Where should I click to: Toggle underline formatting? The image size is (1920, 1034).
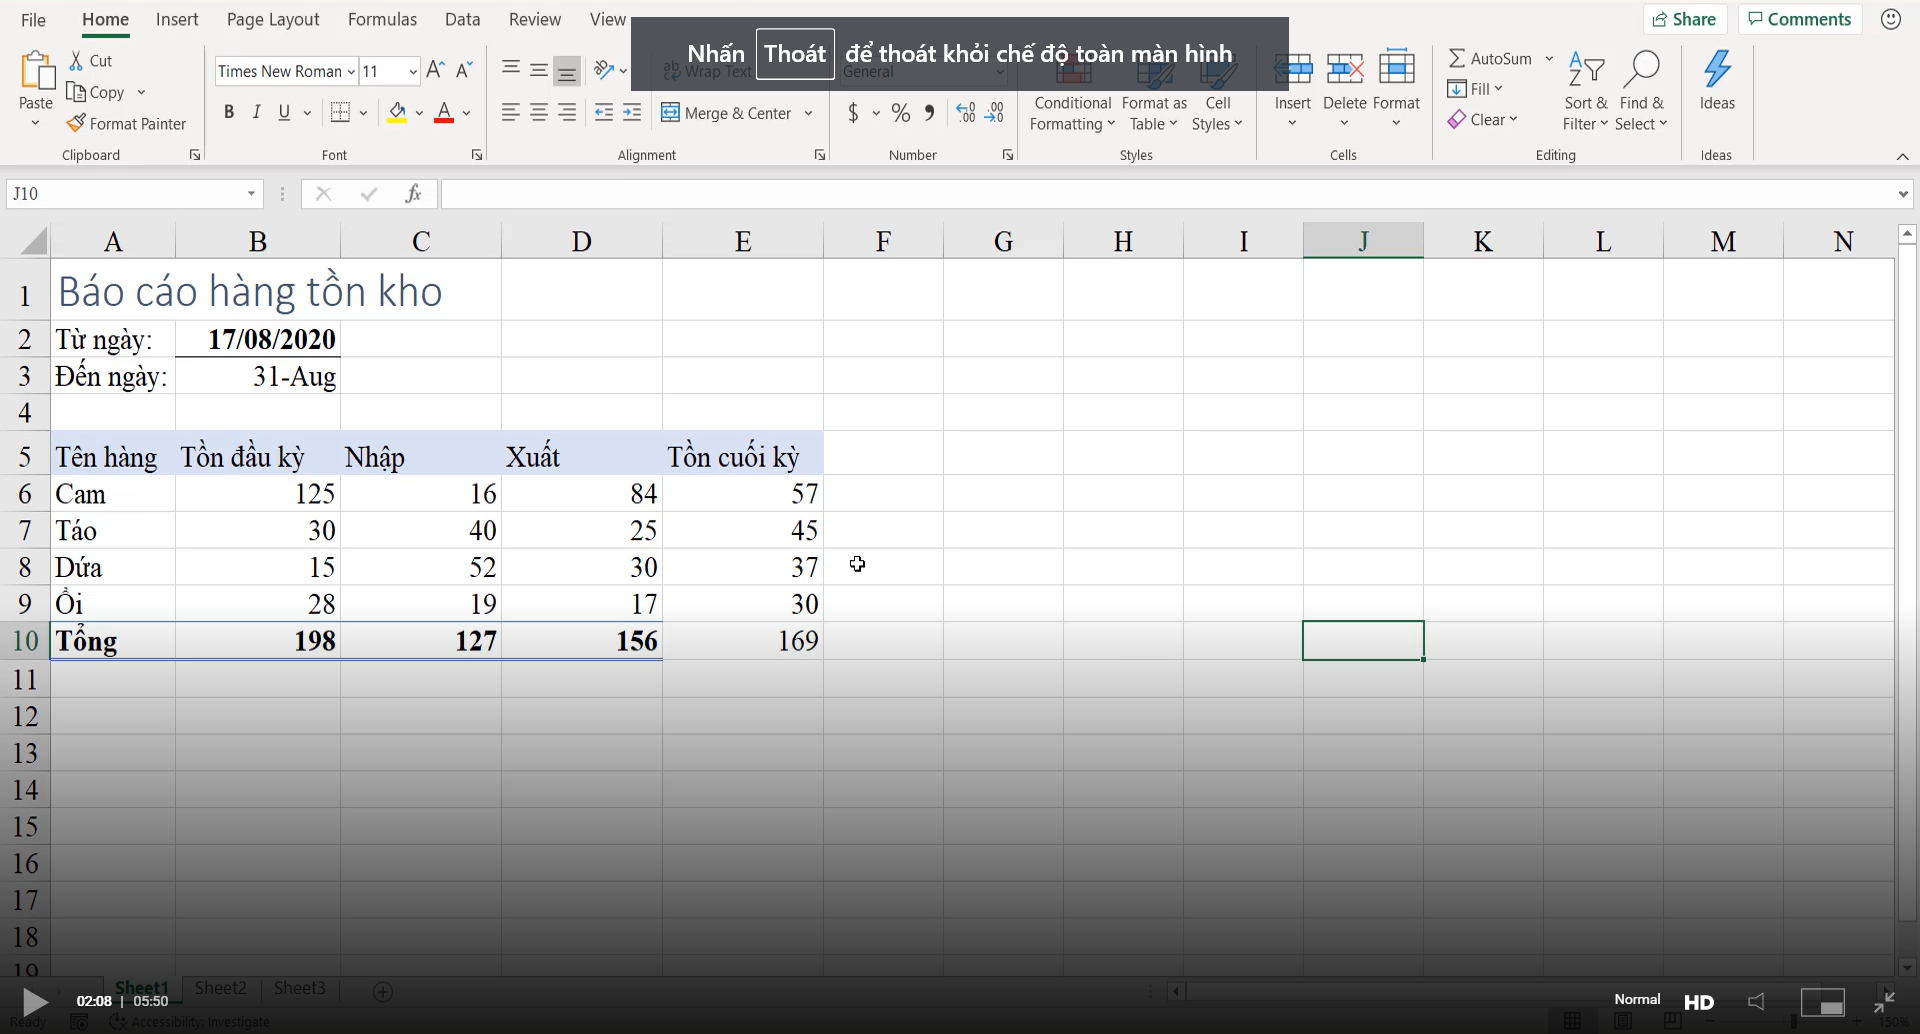[x=285, y=113]
